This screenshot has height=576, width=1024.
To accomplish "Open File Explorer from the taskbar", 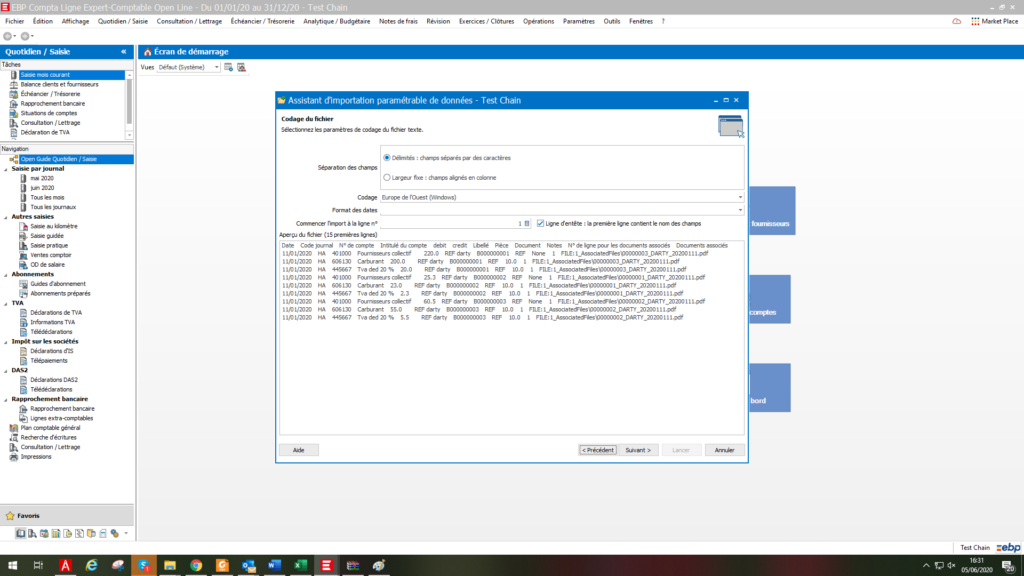I will [x=170, y=566].
